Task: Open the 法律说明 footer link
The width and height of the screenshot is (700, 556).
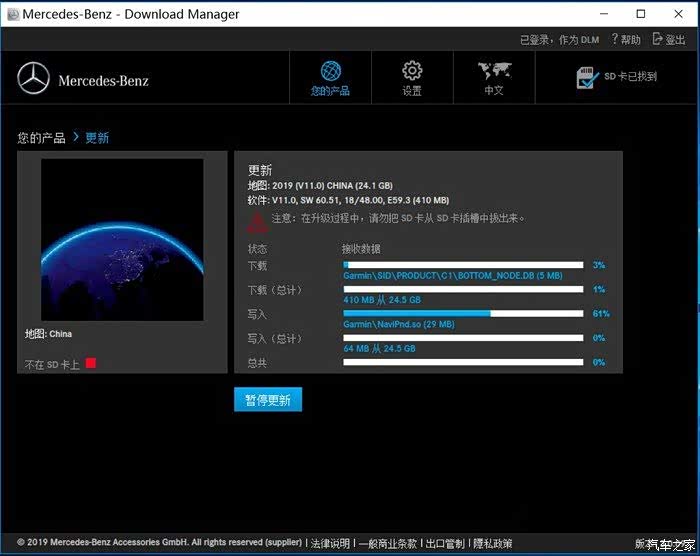Action: [330, 544]
